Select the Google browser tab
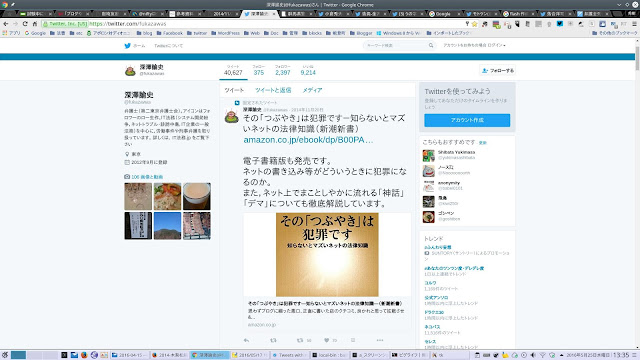Image resolution: width=640 pixels, height=360 pixels. click(443, 14)
